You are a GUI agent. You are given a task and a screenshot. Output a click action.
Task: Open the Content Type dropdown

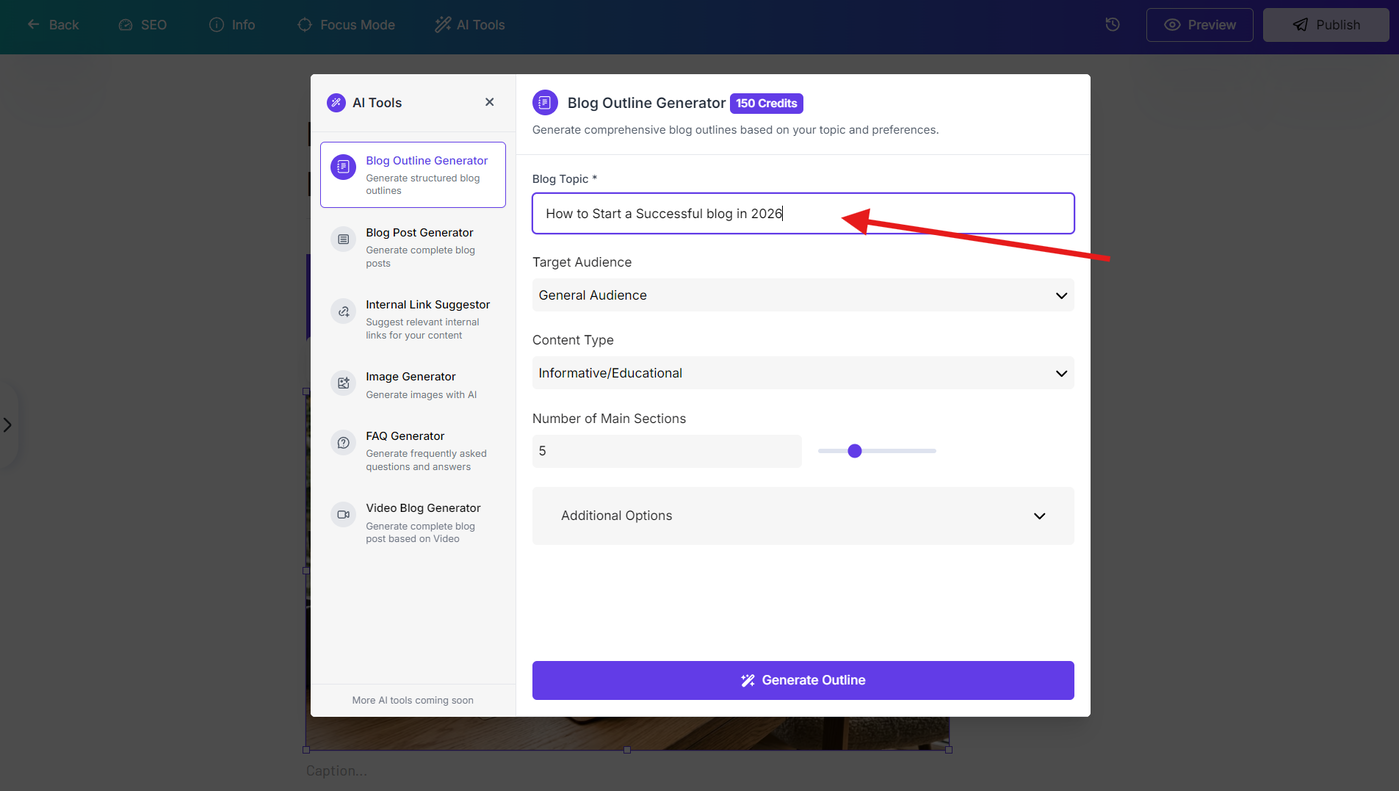[x=803, y=373]
